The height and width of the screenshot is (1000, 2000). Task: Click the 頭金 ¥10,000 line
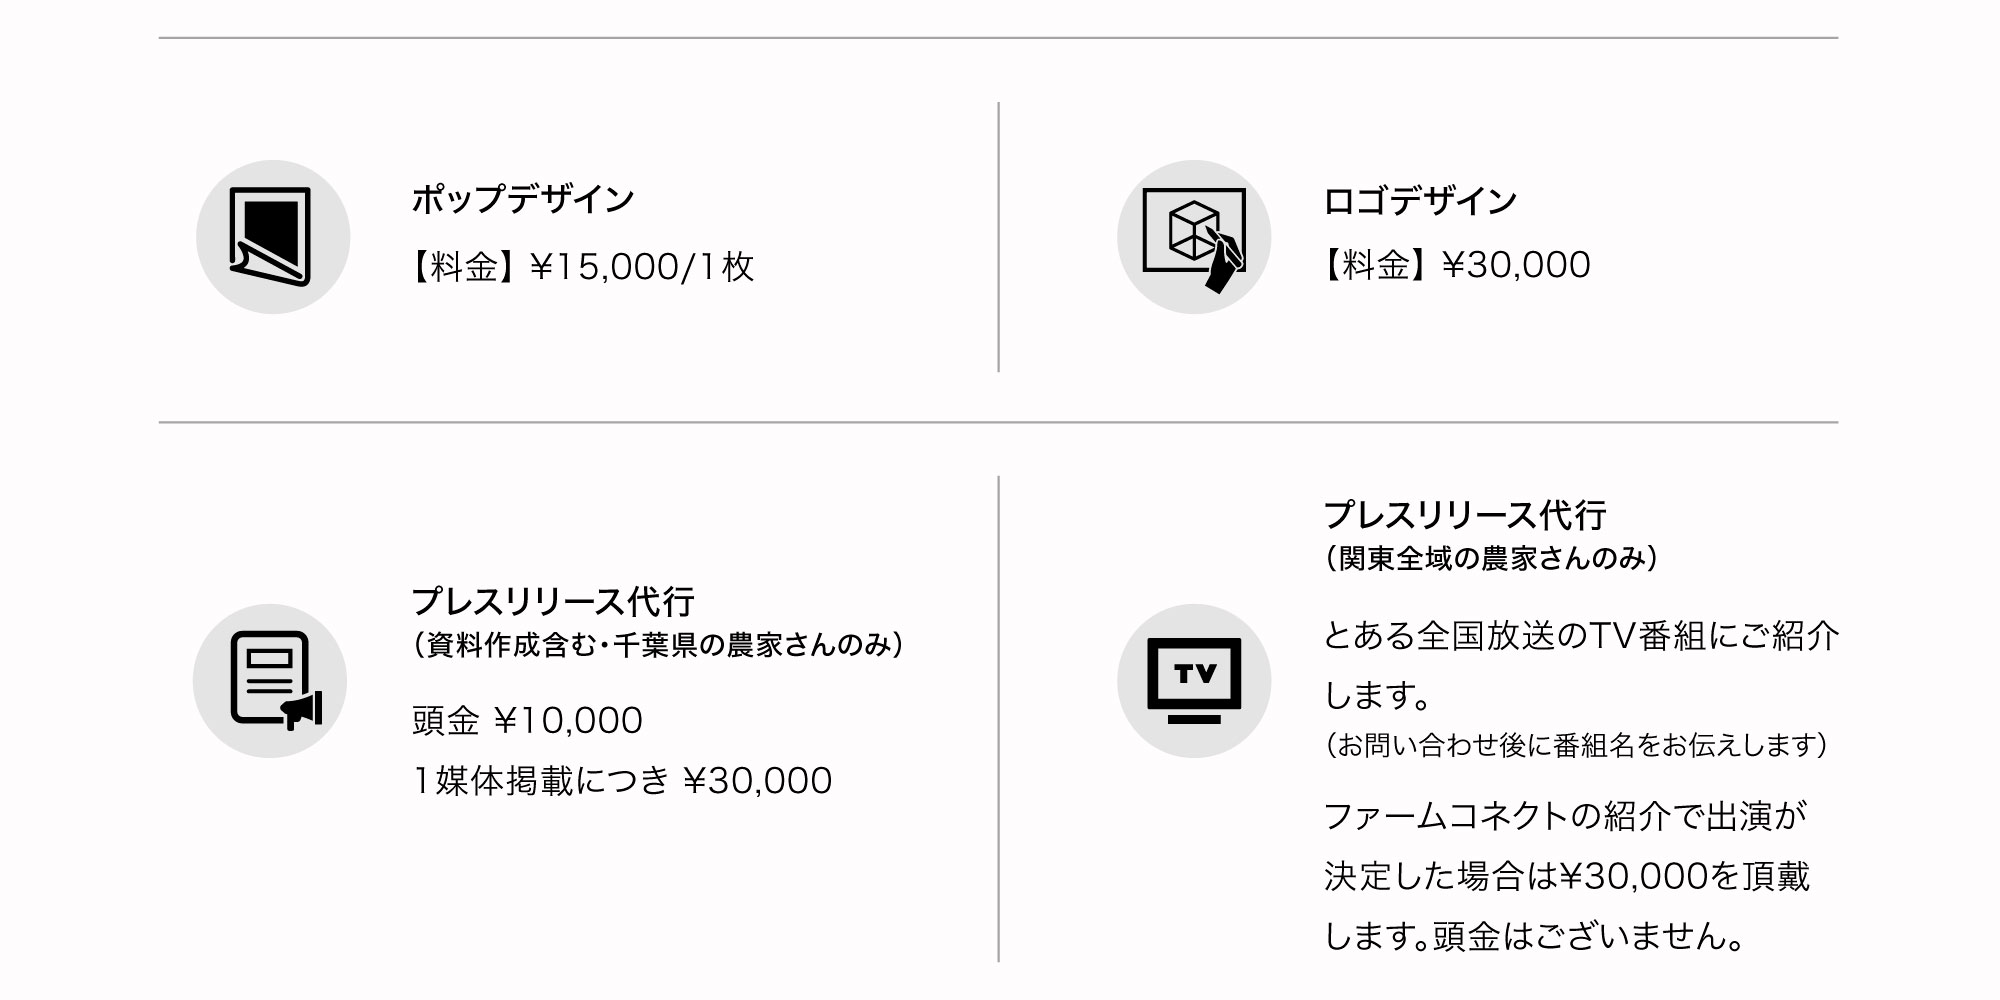click(x=527, y=720)
